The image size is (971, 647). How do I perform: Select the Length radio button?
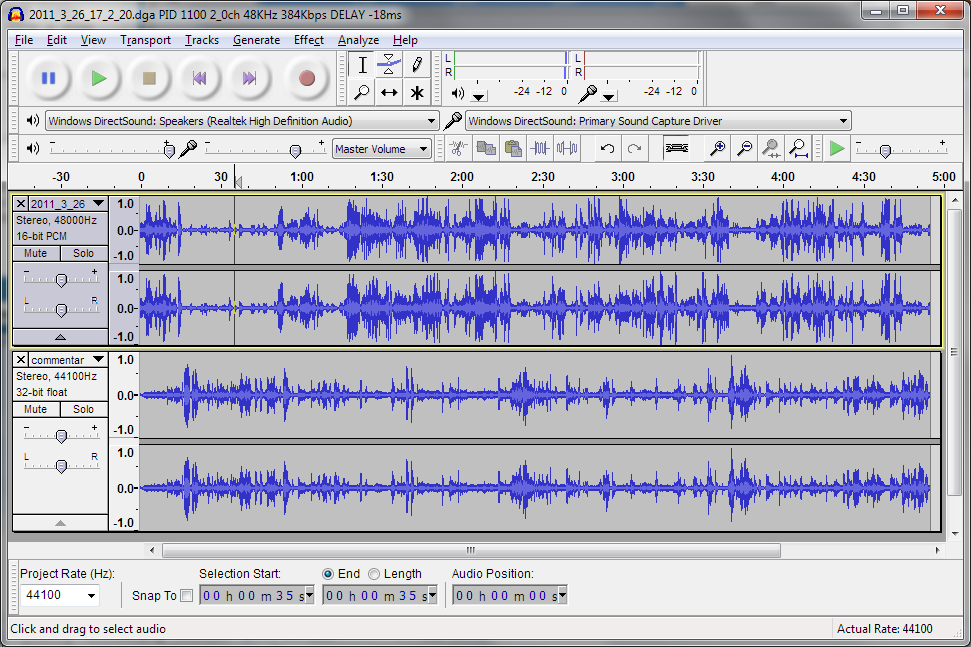coord(374,574)
